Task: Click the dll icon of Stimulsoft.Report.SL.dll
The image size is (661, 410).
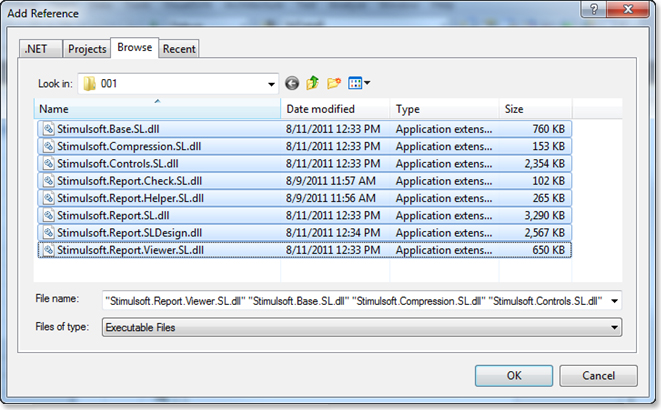Action: point(48,215)
